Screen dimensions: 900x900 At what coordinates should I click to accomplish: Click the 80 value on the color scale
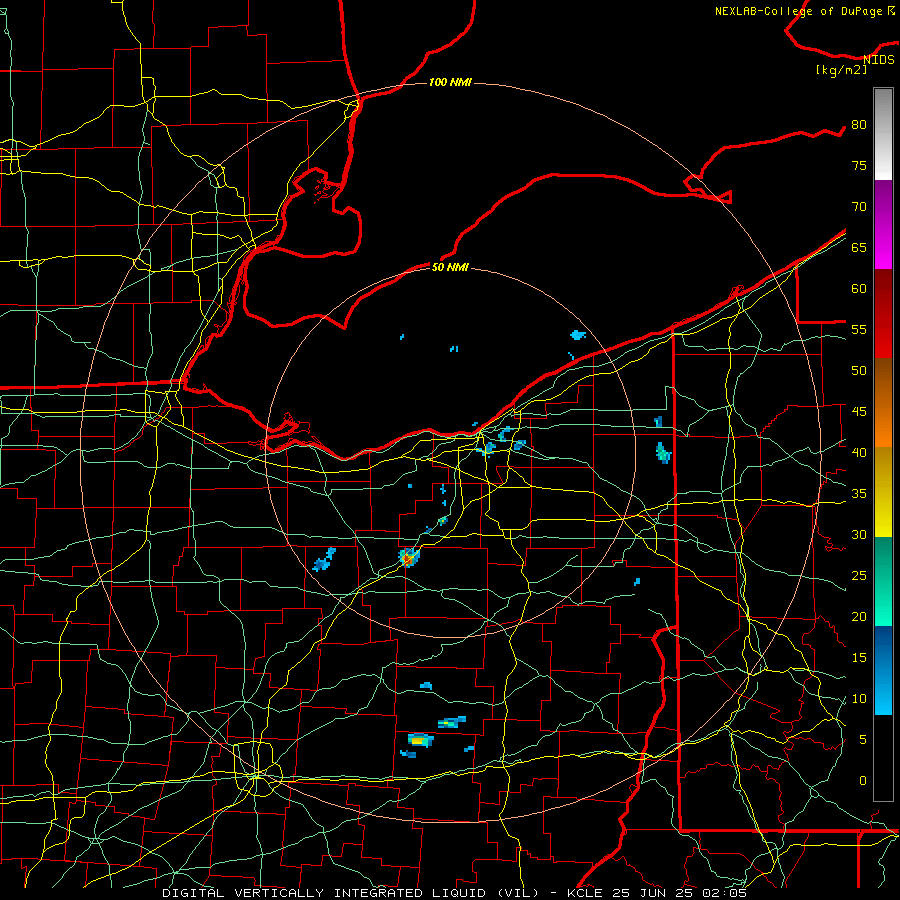coord(859,125)
